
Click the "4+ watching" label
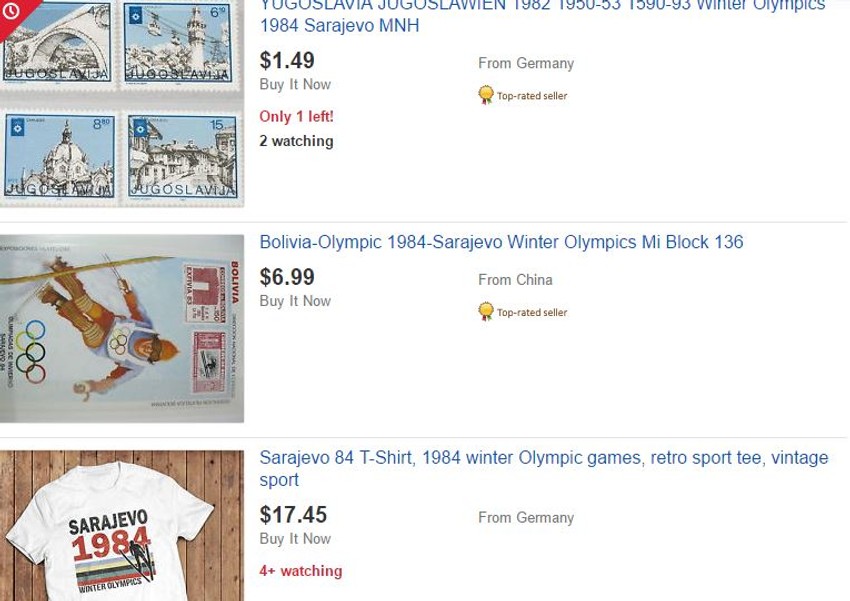(300, 571)
